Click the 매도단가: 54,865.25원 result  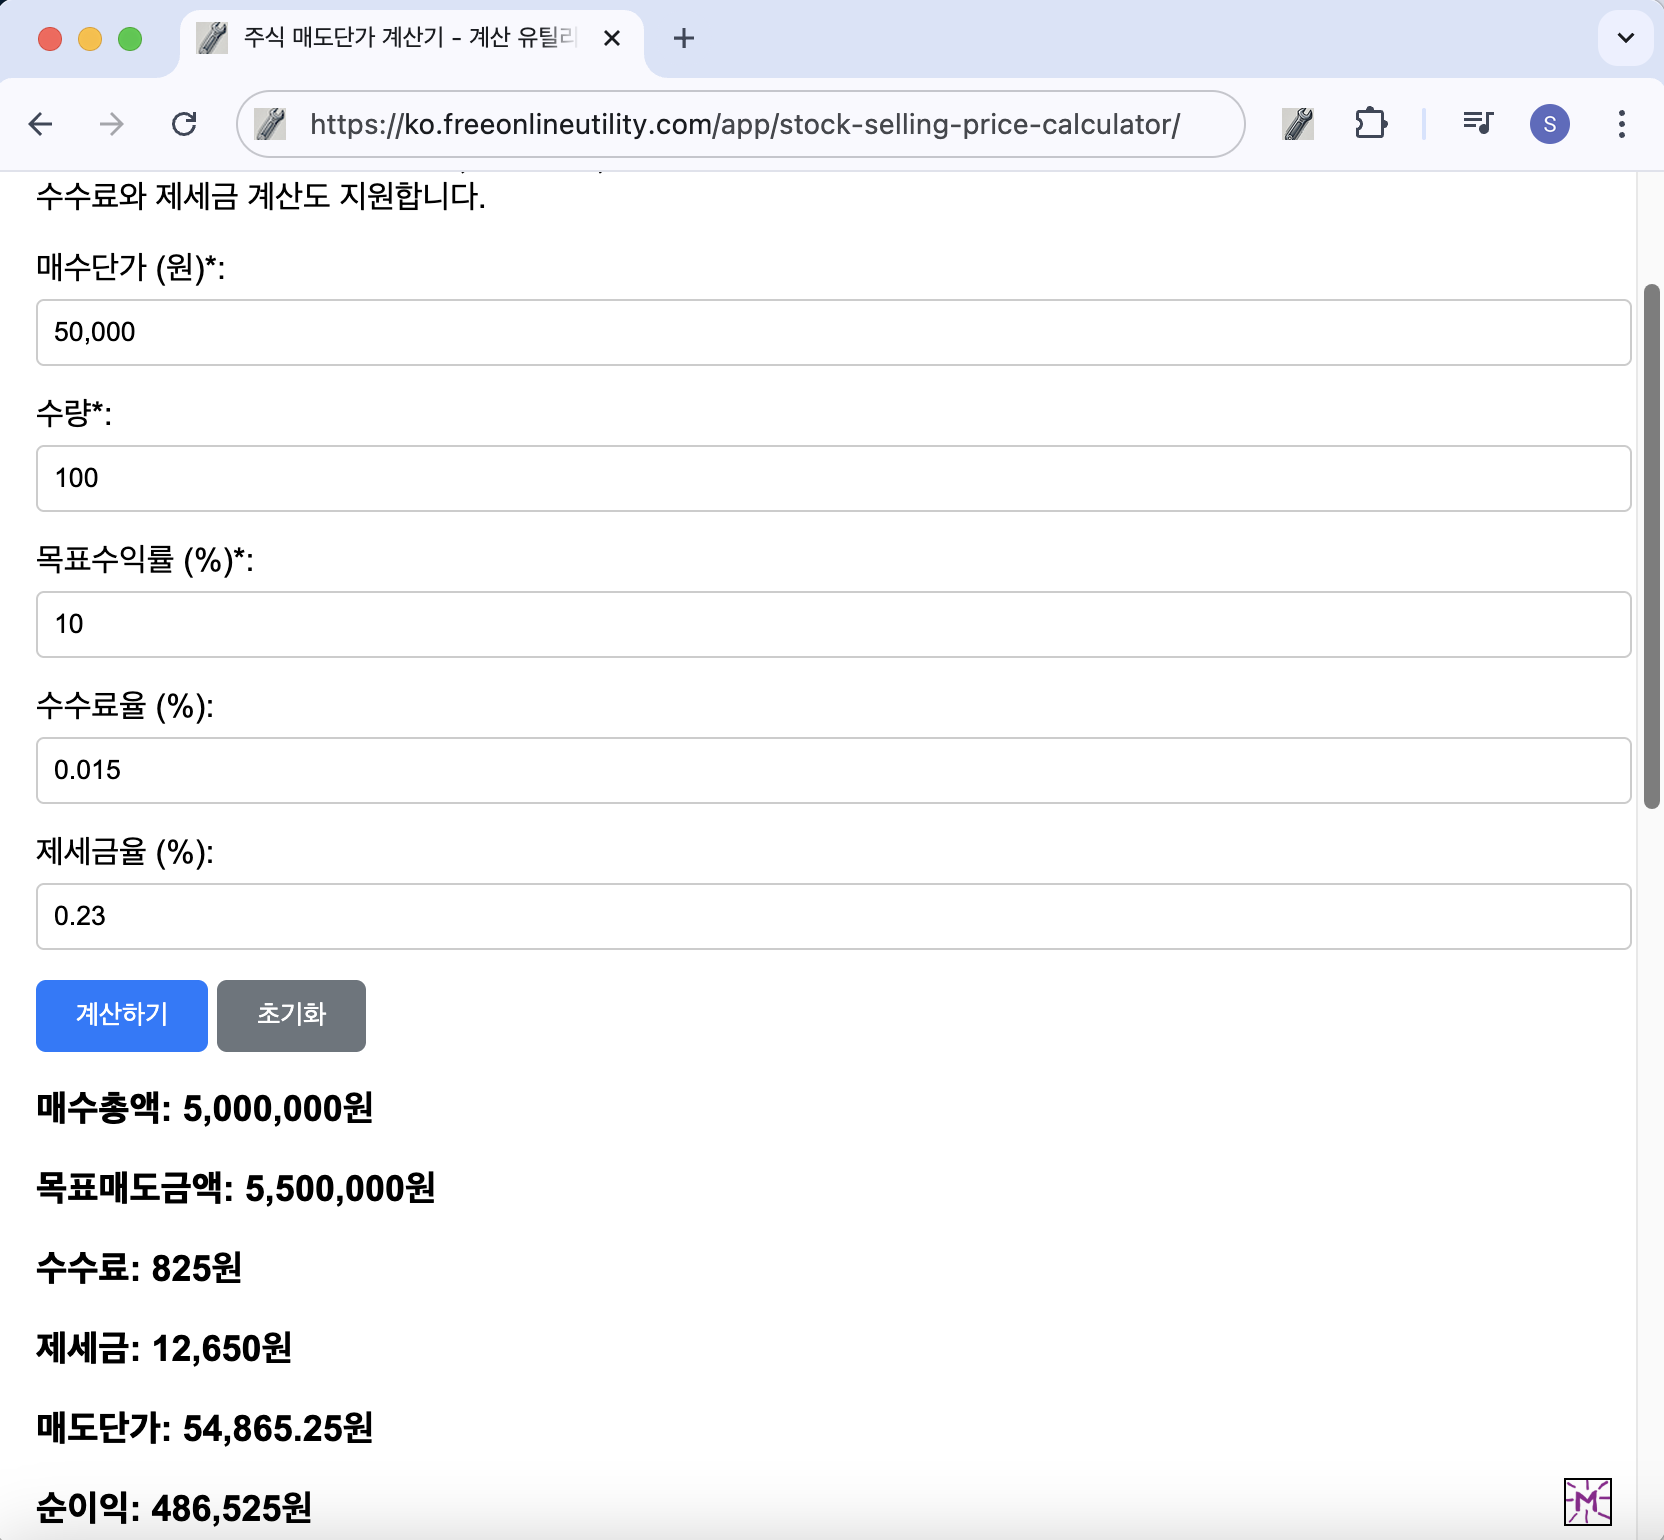(x=205, y=1428)
